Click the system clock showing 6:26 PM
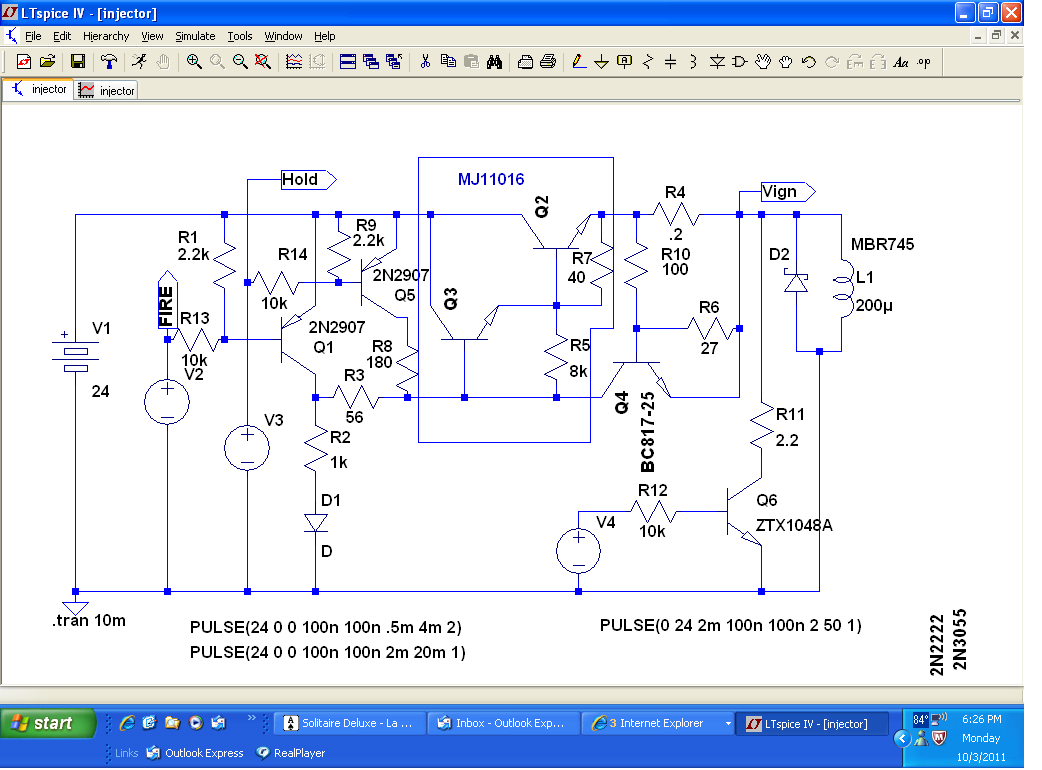The width and height of the screenshot is (1042, 770). pos(982,719)
